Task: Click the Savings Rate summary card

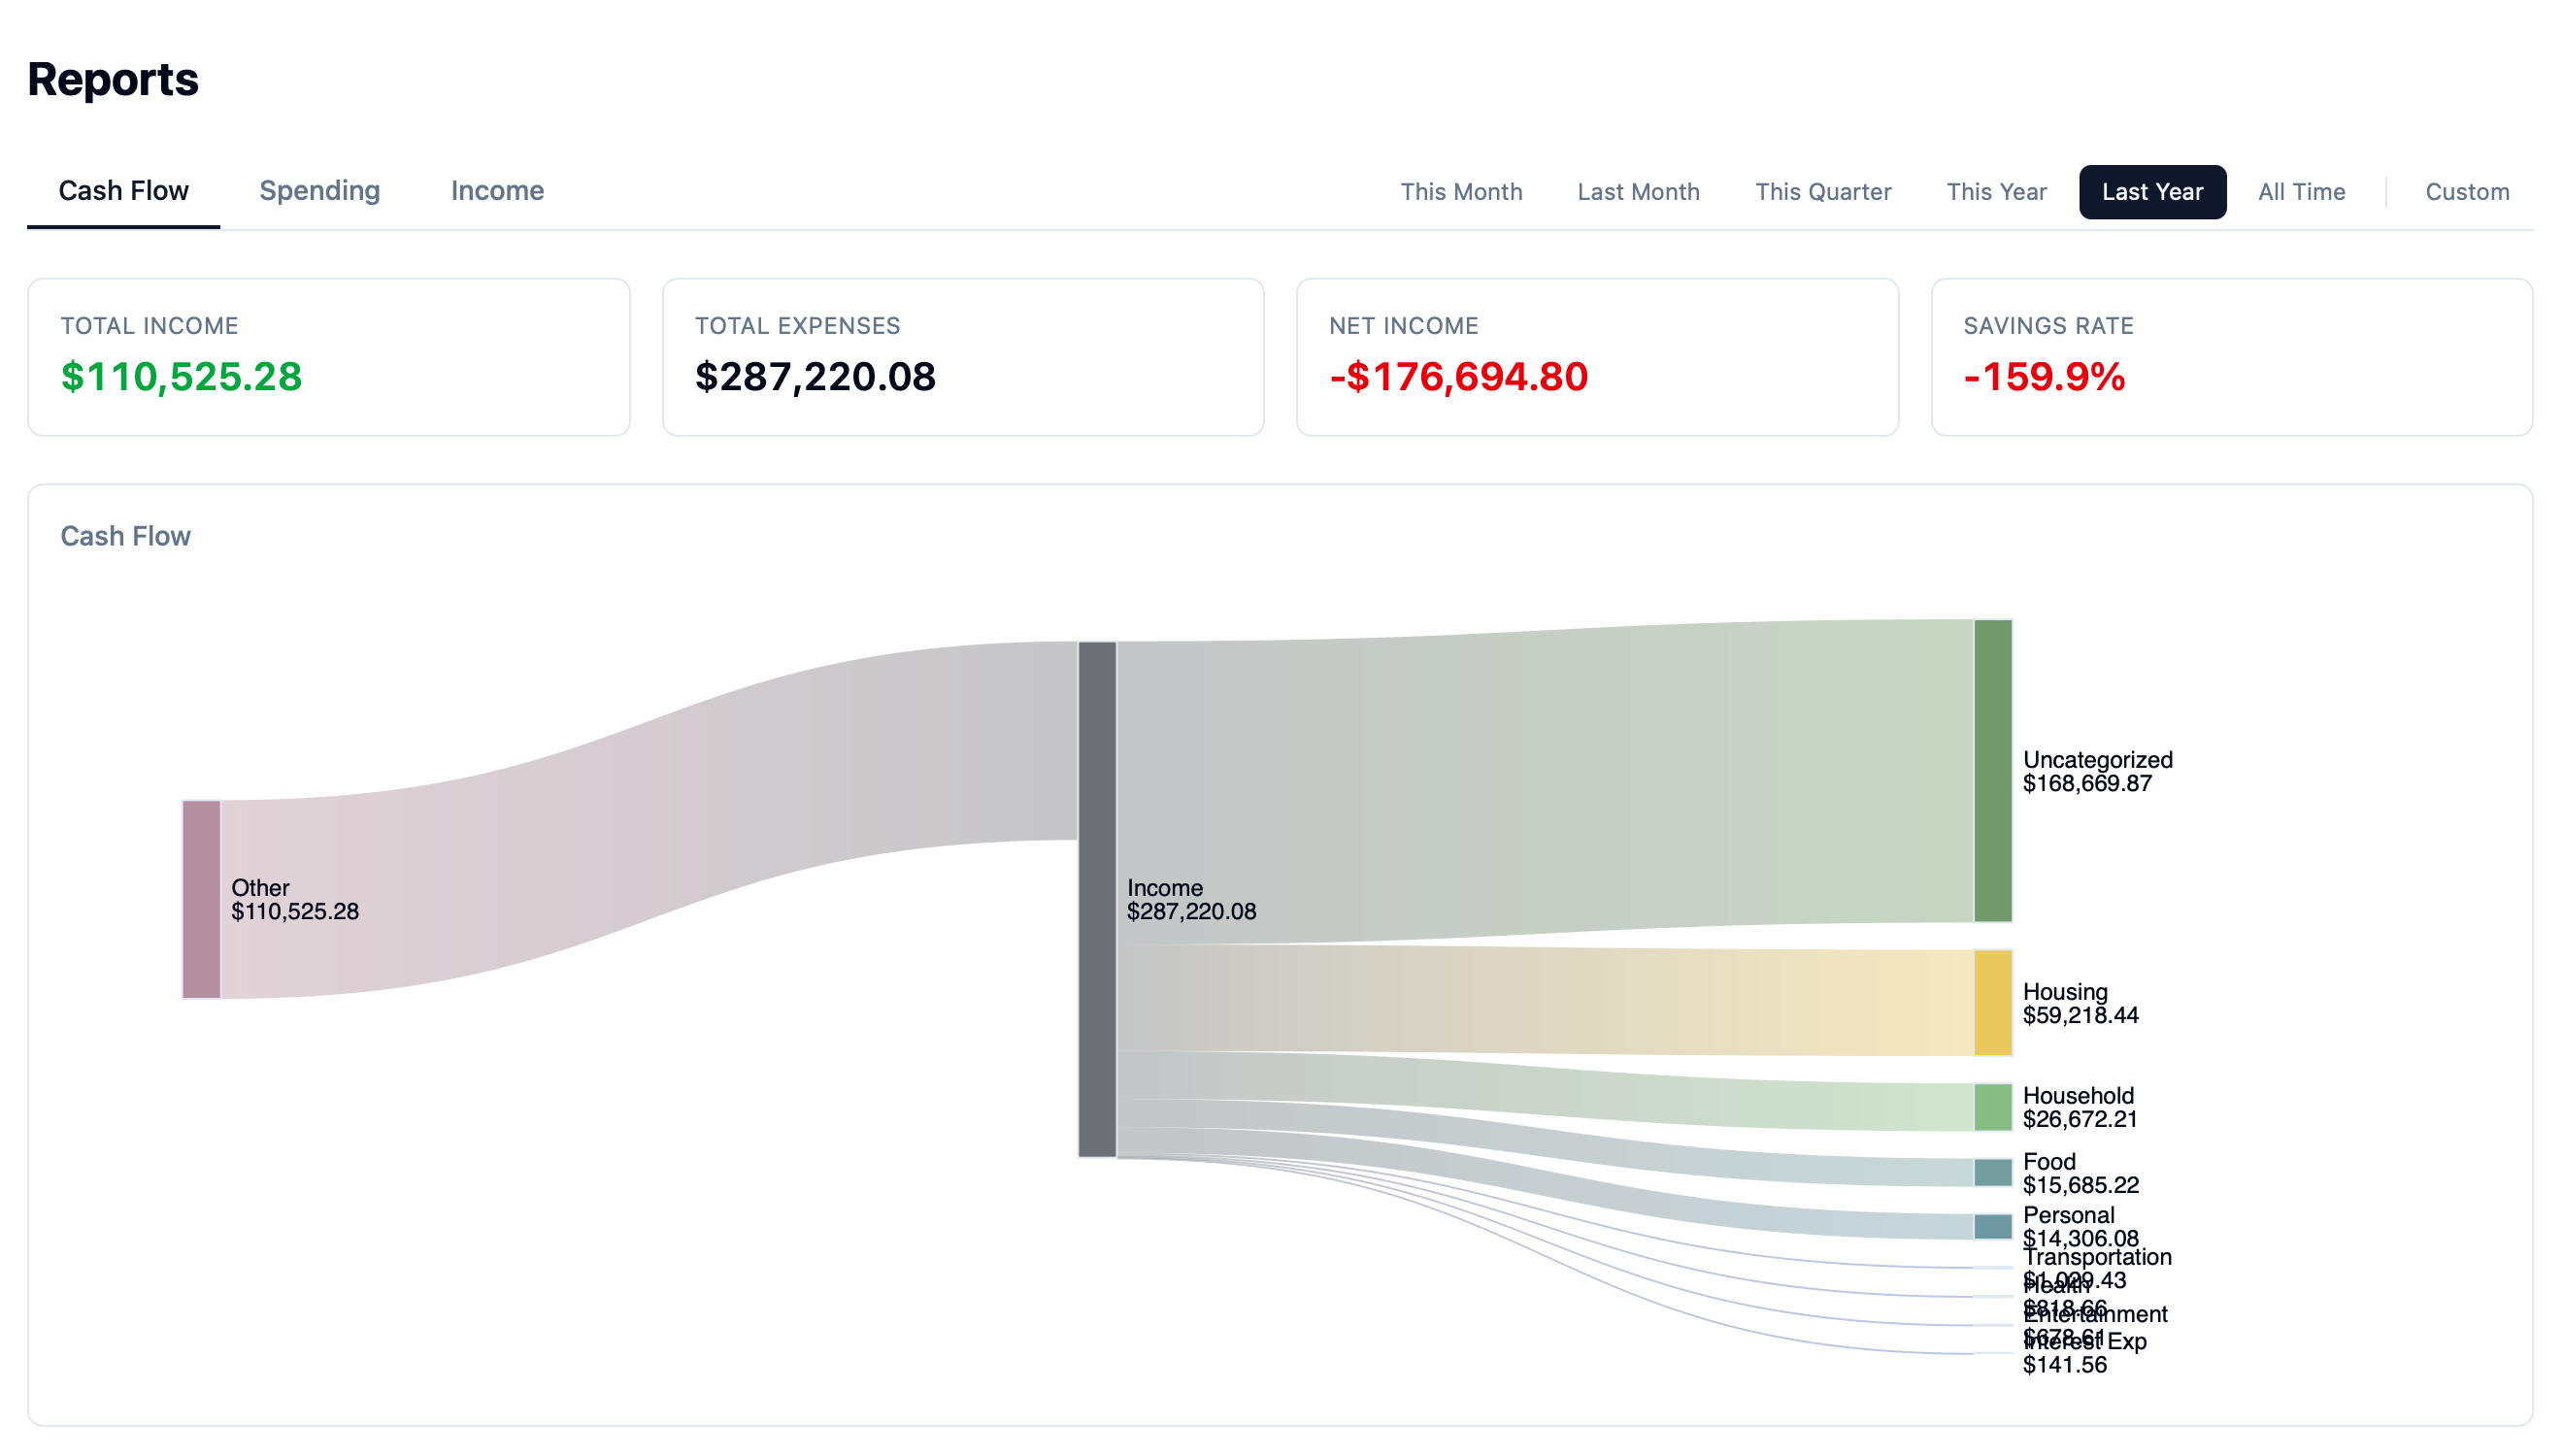Action: tap(2231, 357)
